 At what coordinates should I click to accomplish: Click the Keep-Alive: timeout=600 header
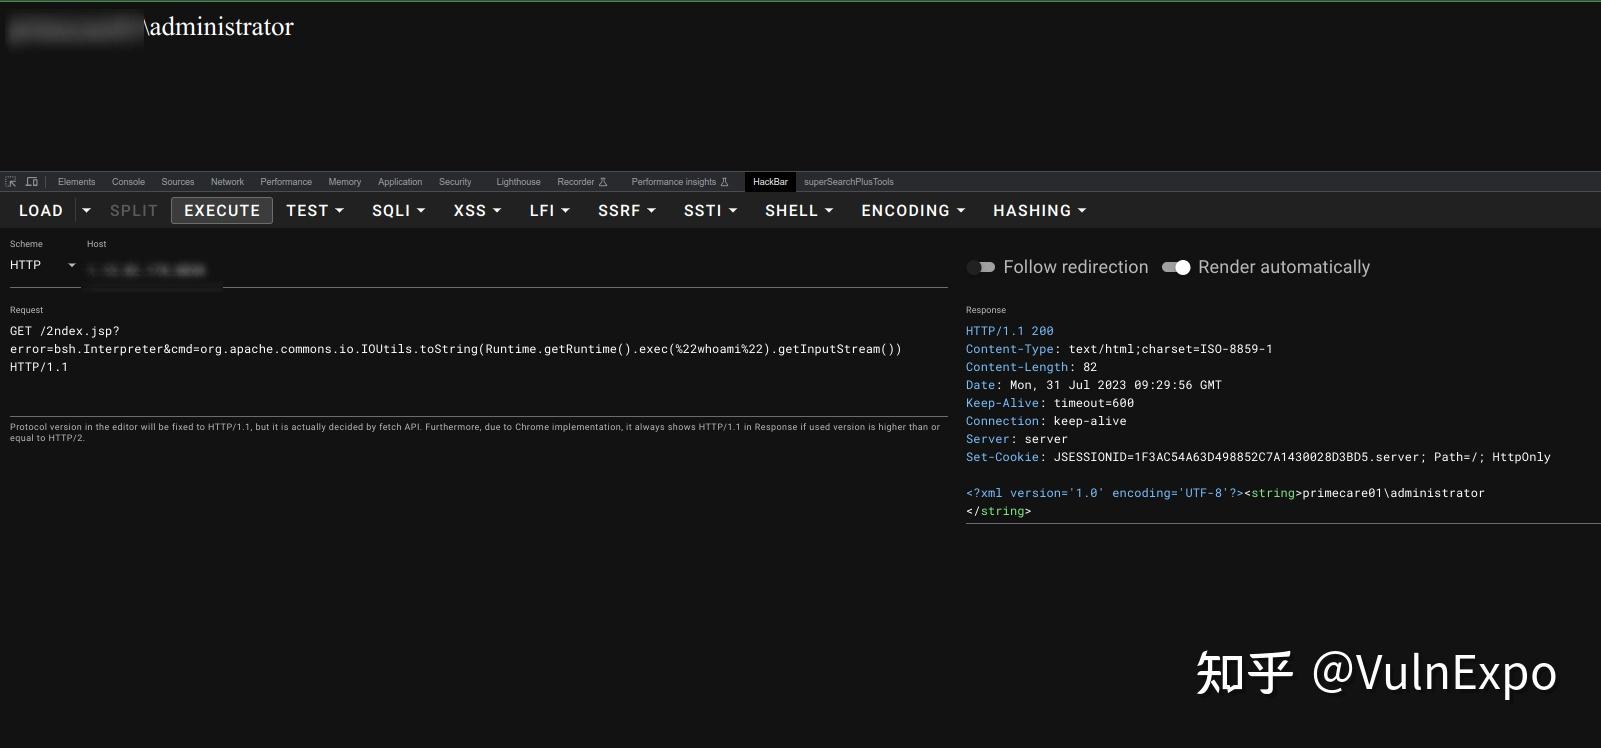point(1050,403)
